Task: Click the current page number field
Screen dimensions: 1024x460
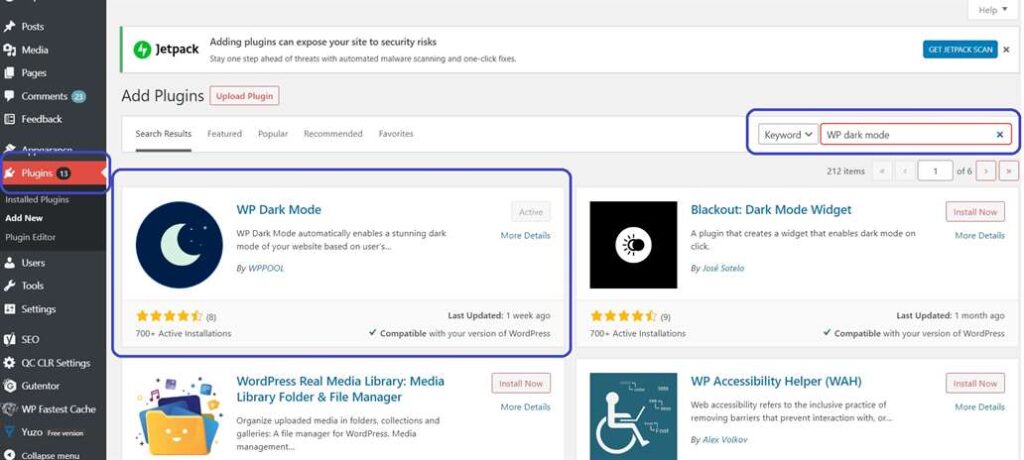Action: tap(935, 171)
